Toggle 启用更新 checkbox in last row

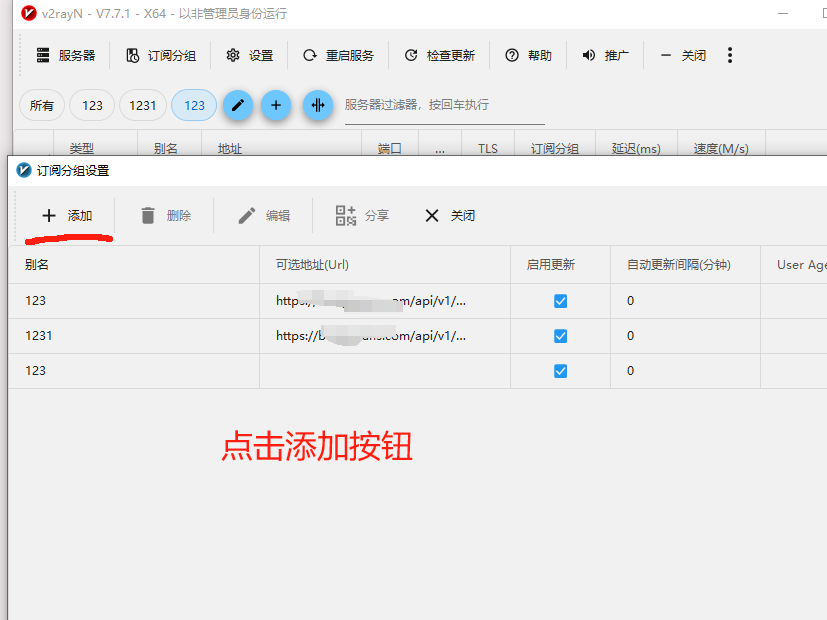[x=560, y=371]
